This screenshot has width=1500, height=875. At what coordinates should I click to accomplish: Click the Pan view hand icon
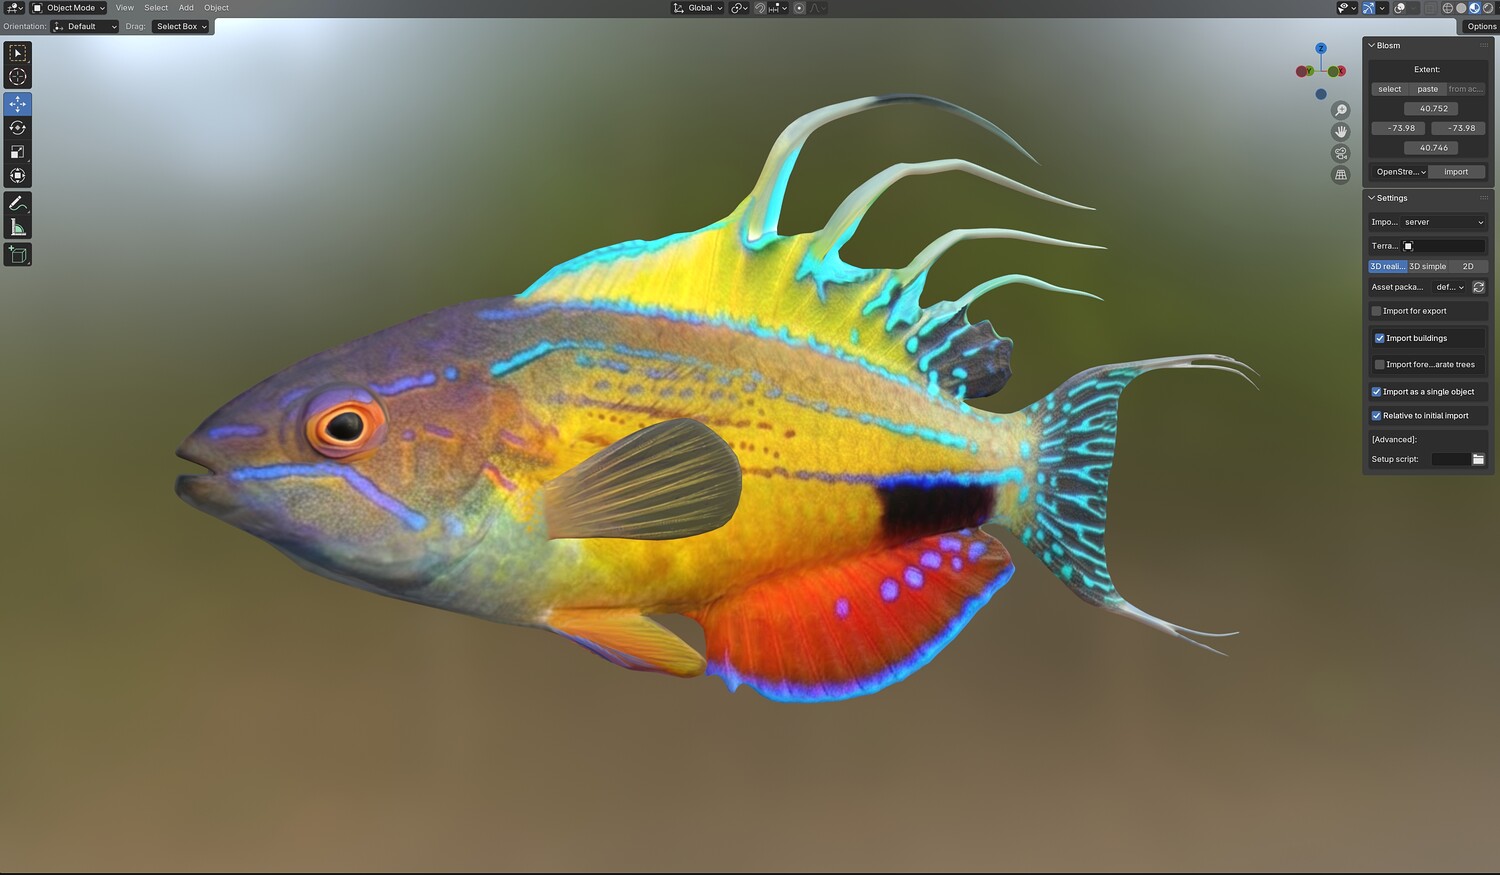(1341, 132)
